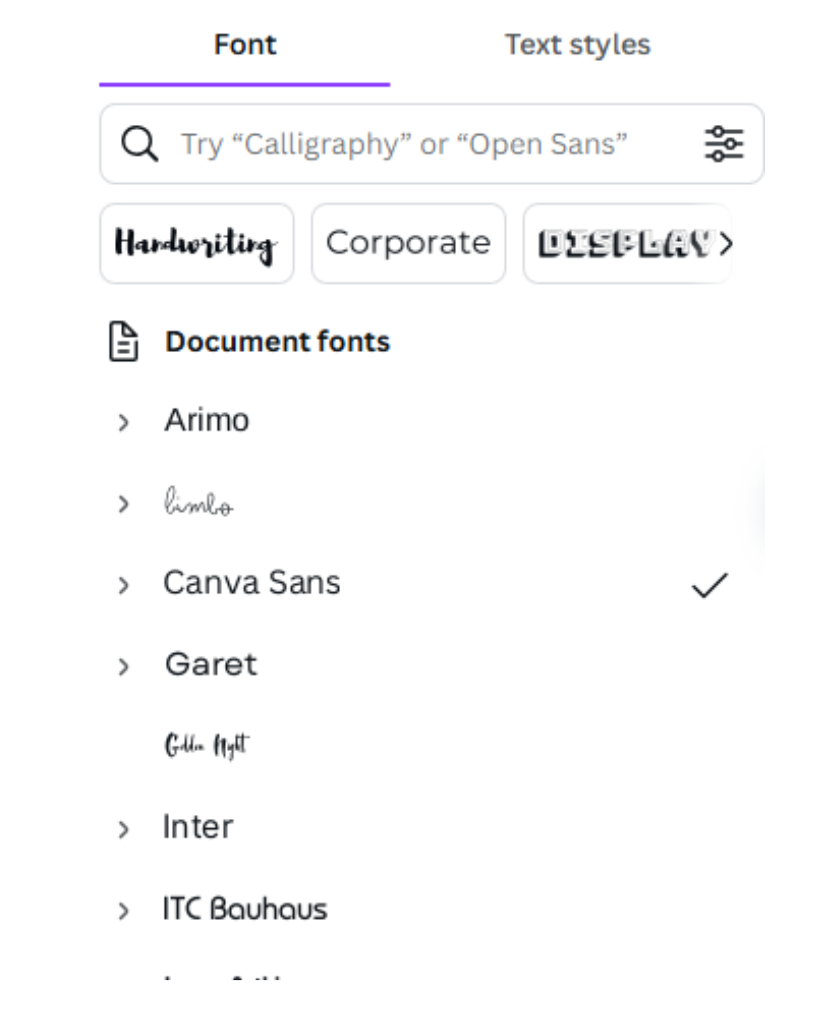The width and height of the screenshot is (840, 1032).
Task: Expand ITC Bauhaus font options
Action: click(124, 911)
